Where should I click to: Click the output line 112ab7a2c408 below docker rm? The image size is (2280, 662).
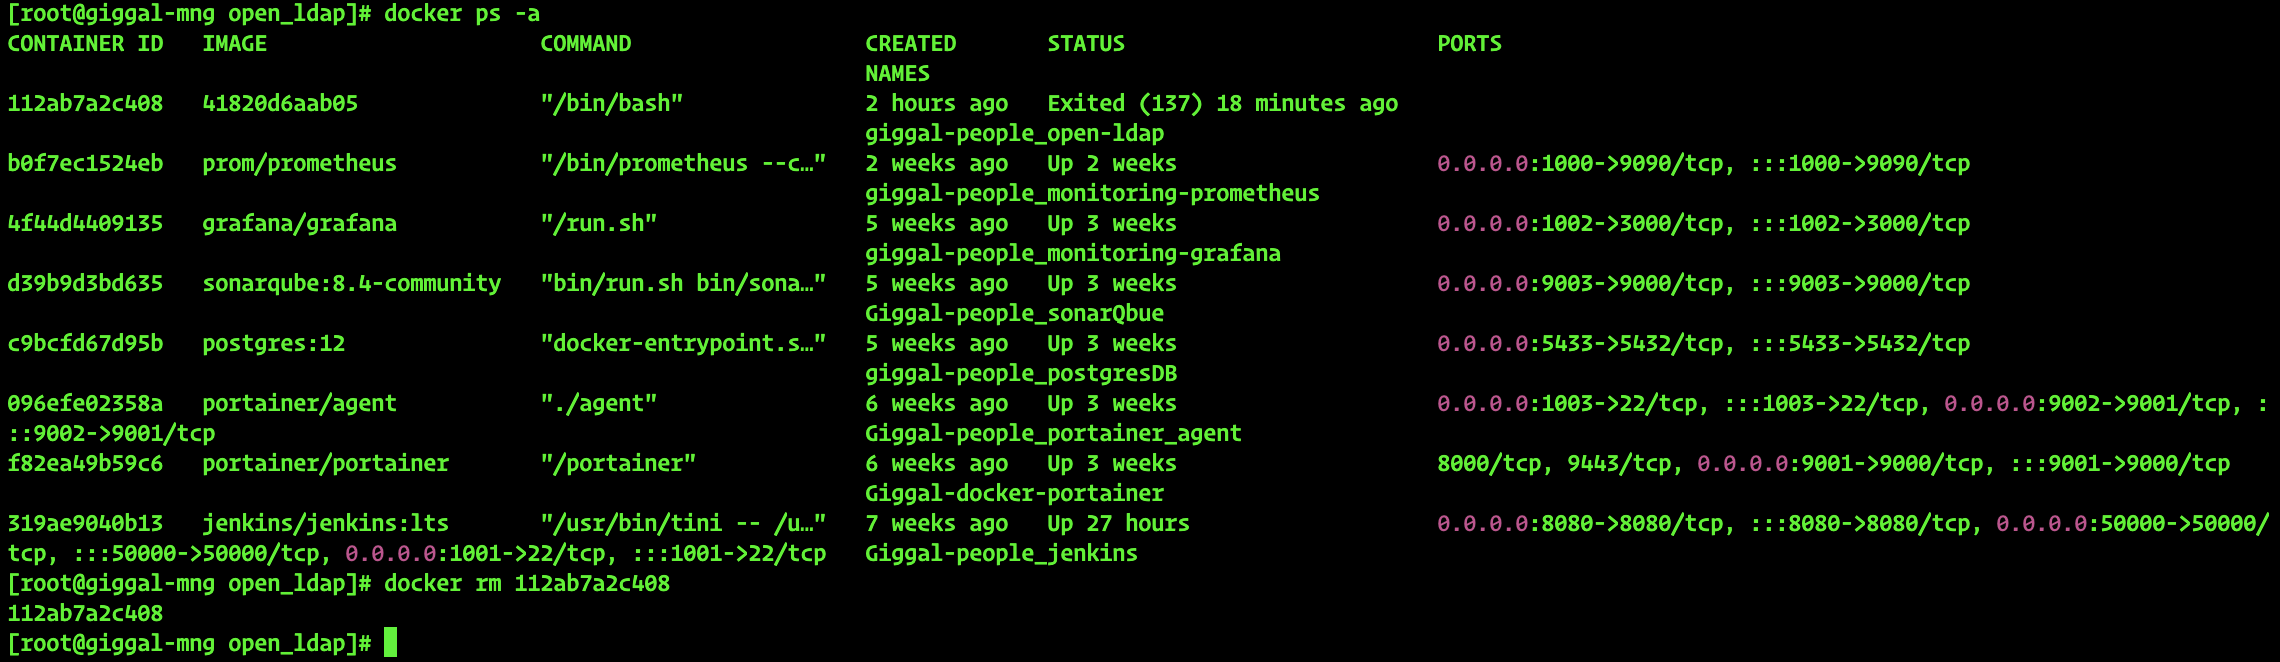(85, 614)
